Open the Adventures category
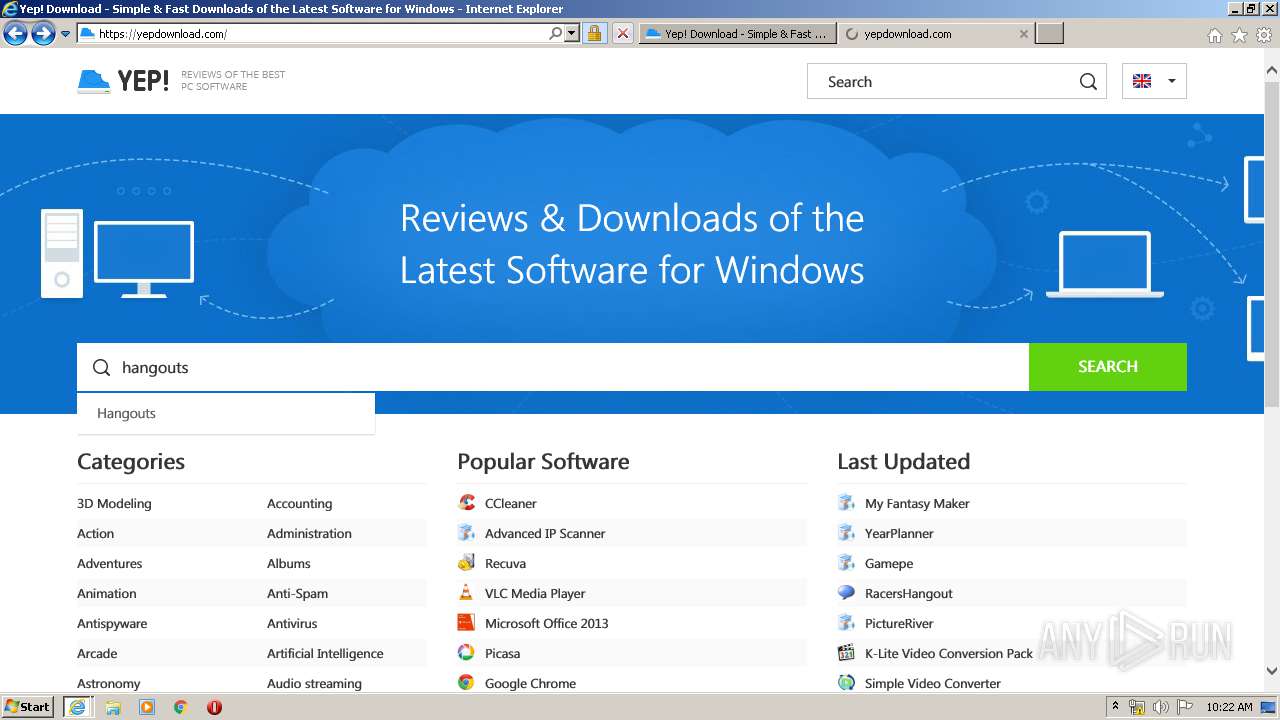The height and width of the screenshot is (720, 1280). pos(110,563)
